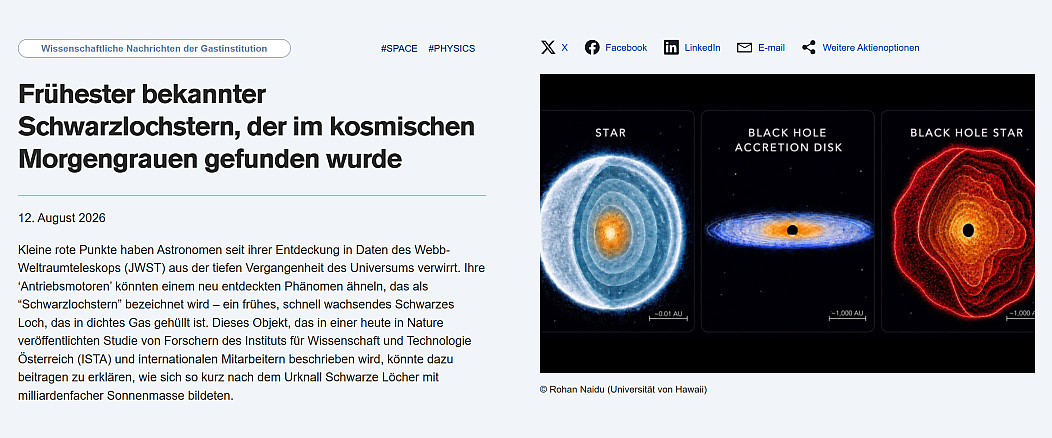Click the X (Twitter) share icon
1052x438 pixels.
pyautogui.click(x=548, y=48)
